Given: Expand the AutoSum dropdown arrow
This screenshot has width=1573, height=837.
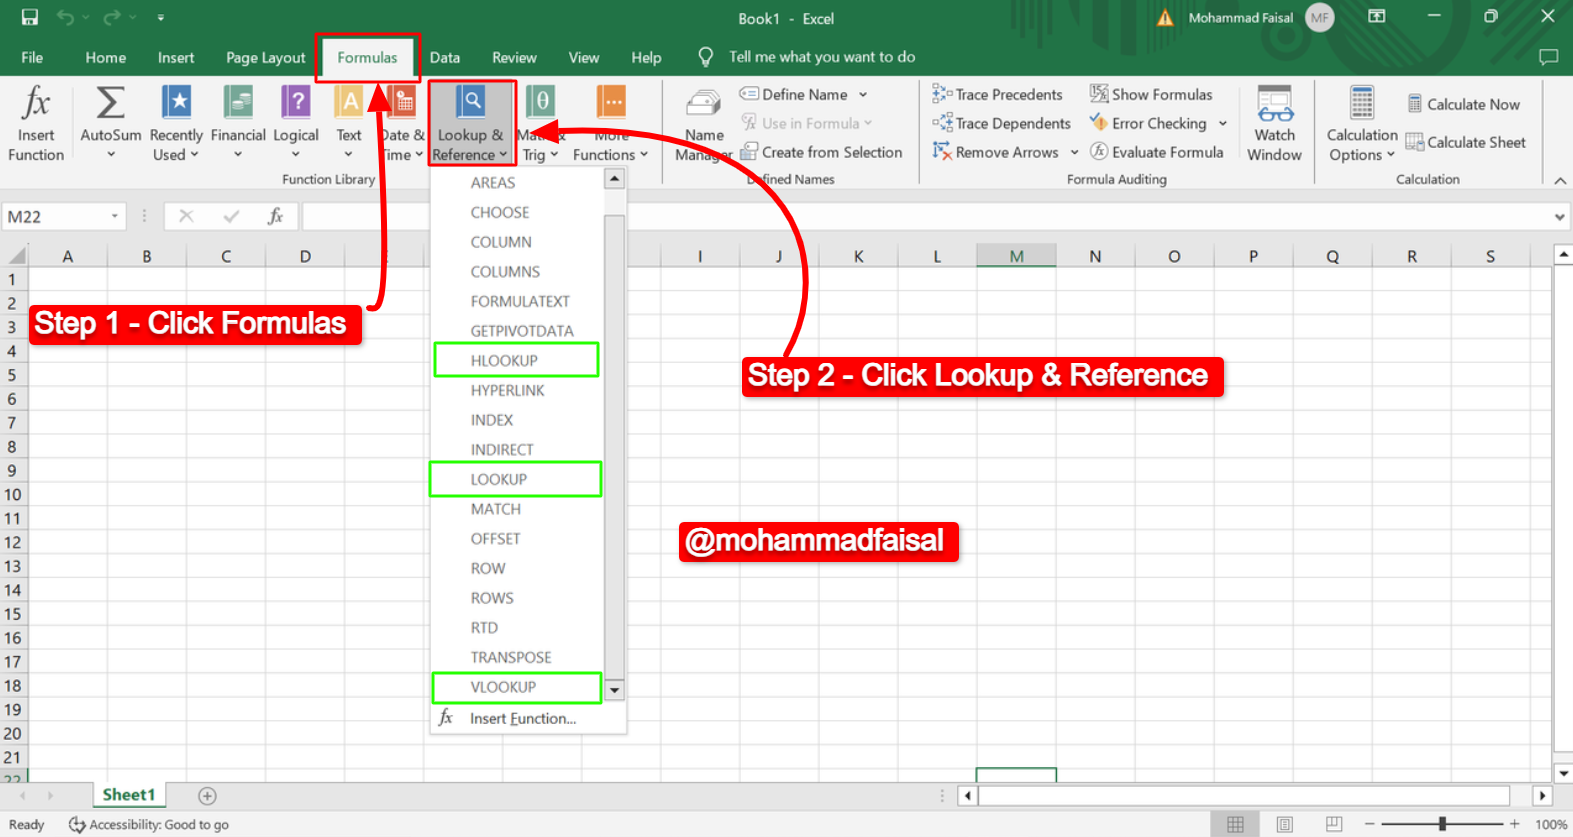Looking at the screenshot, I should [111, 154].
